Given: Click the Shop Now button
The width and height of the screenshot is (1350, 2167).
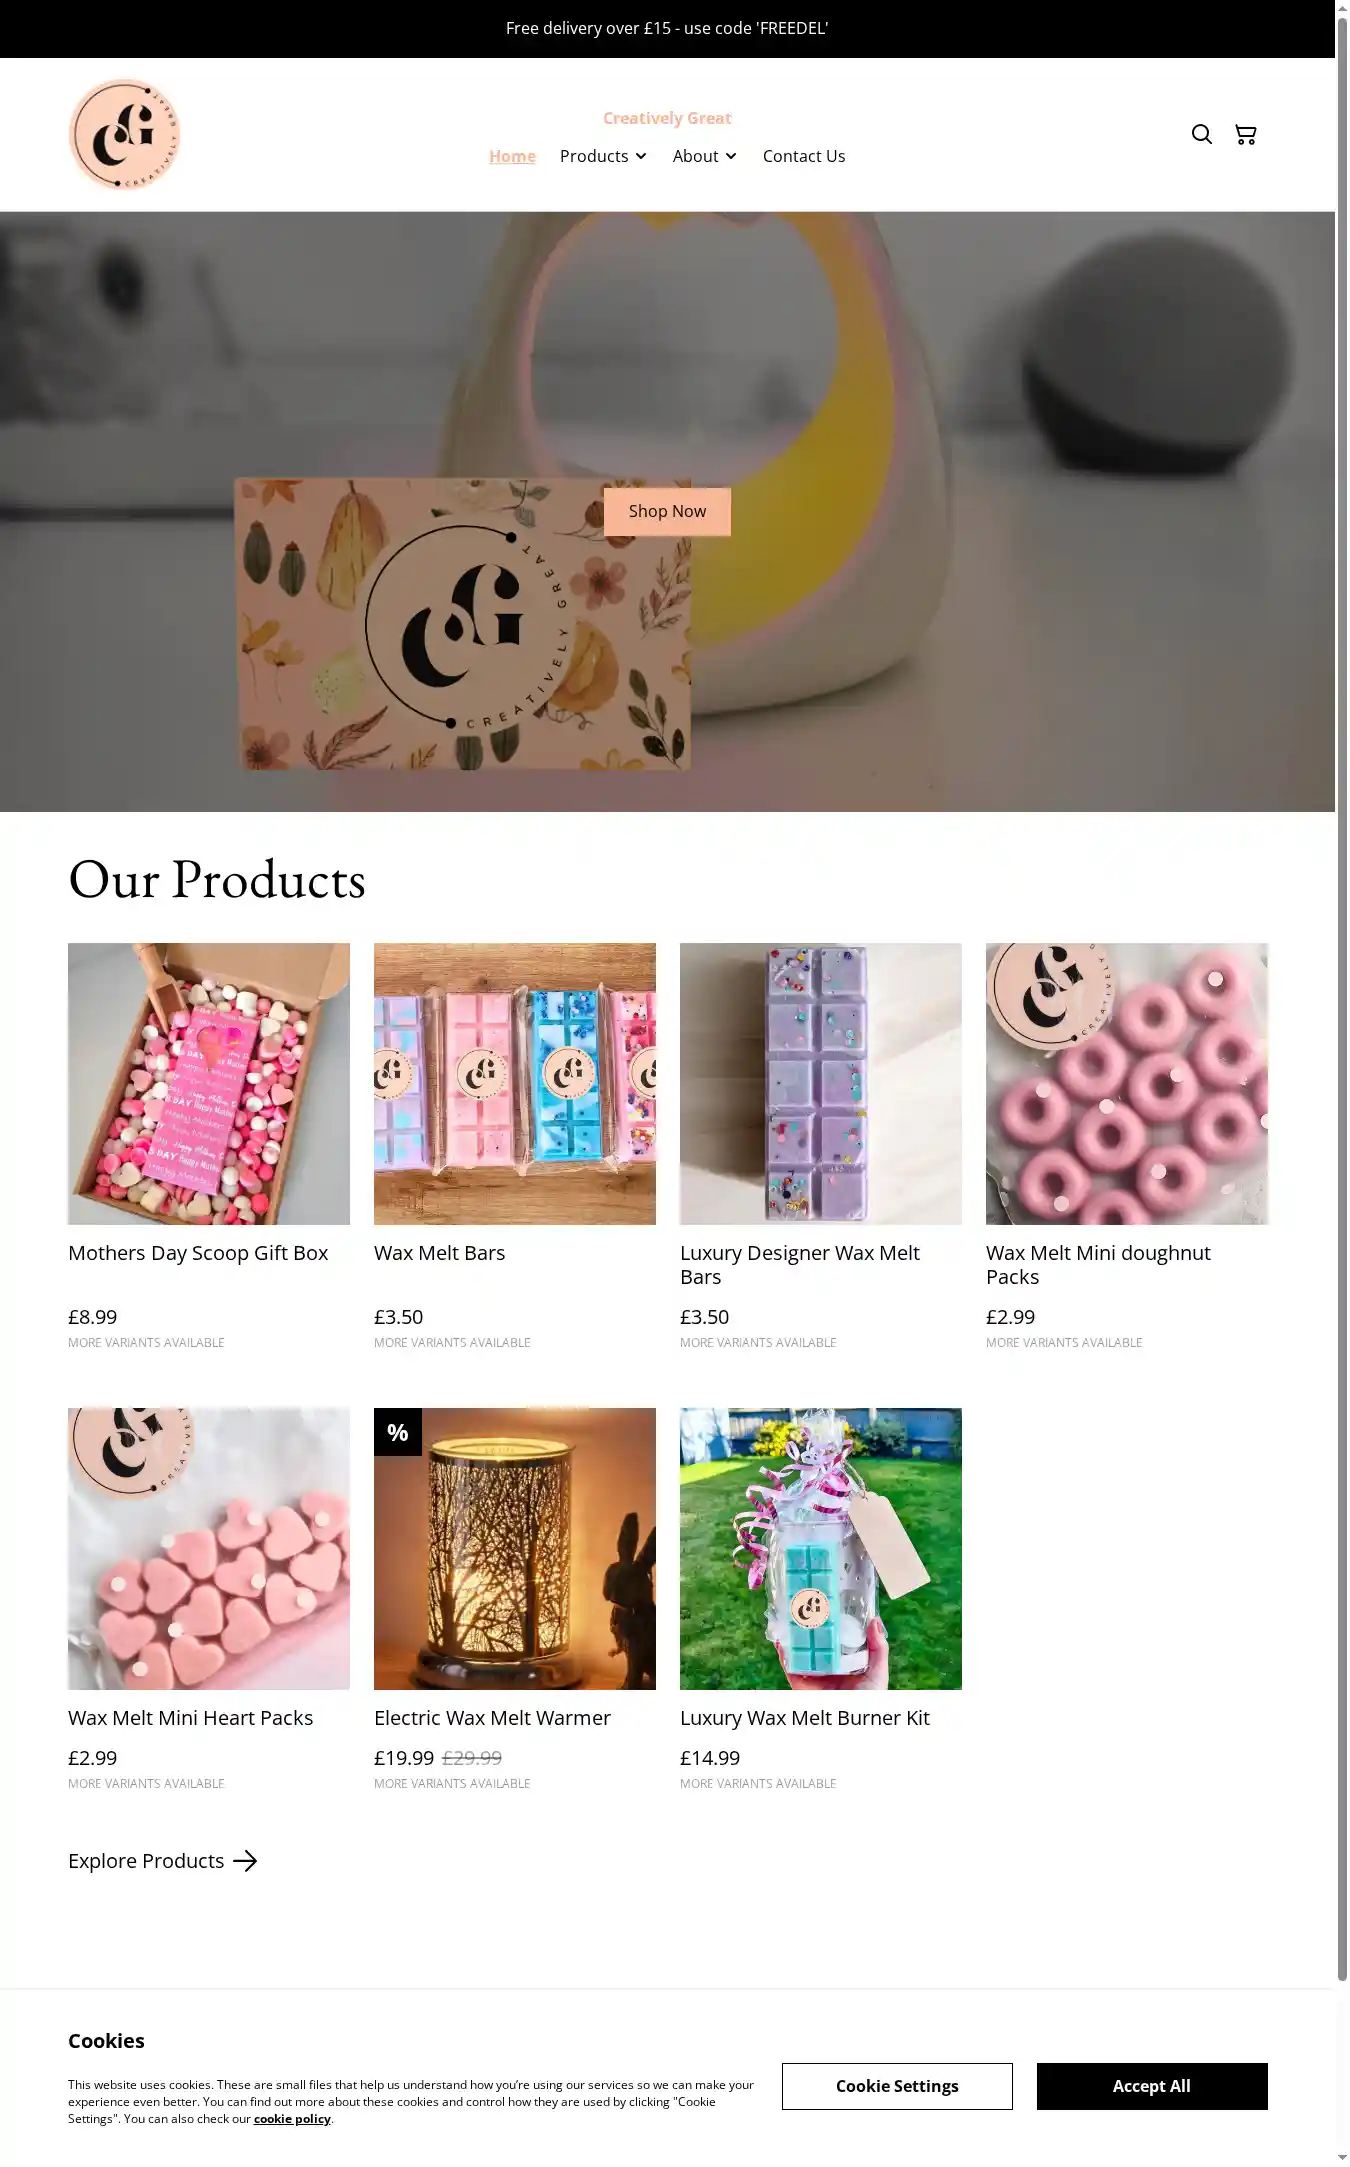Looking at the screenshot, I should [x=667, y=511].
